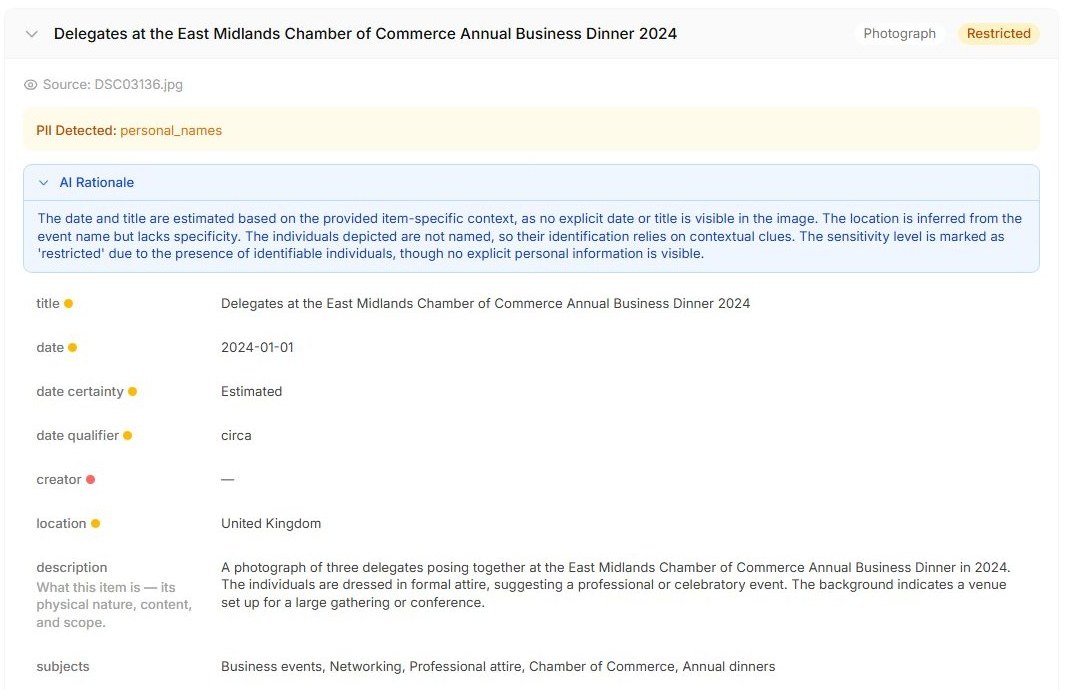Click the yellow indicator beside date qualifier

point(128,436)
